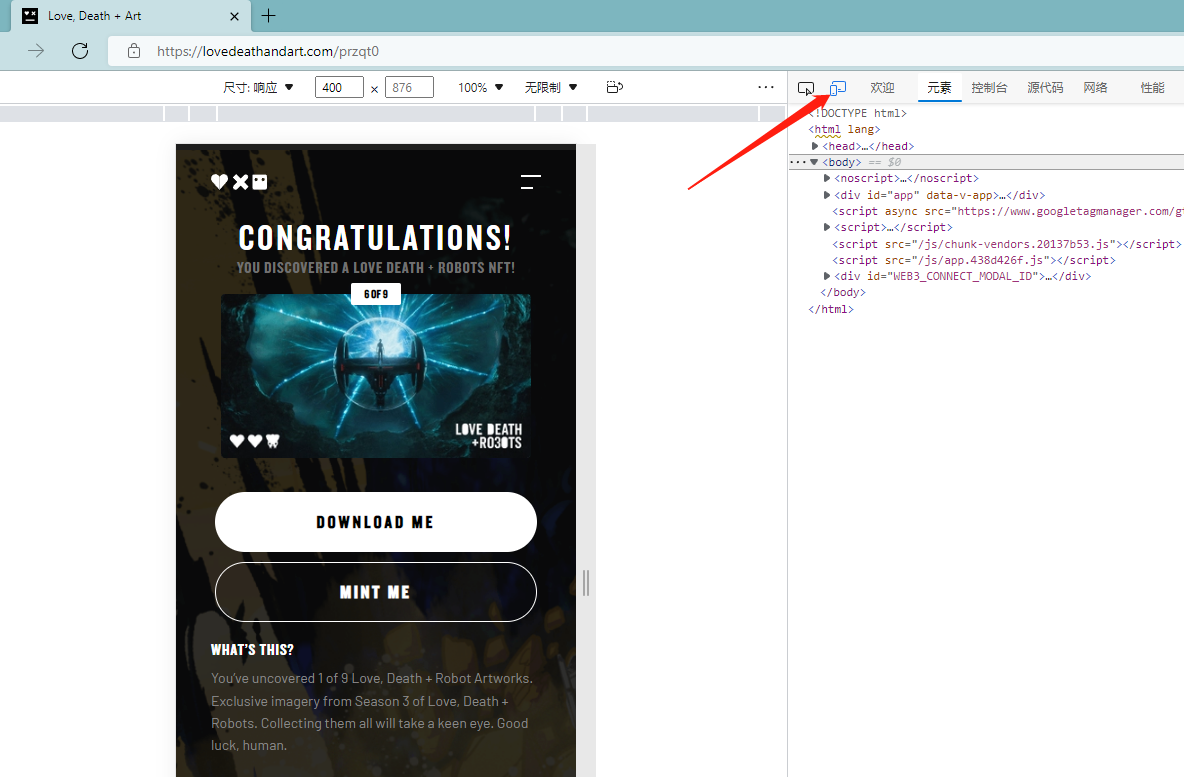Viewport: 1184px width, 777px height.
Task: Open a new browser tab
Action: point(268,15)
